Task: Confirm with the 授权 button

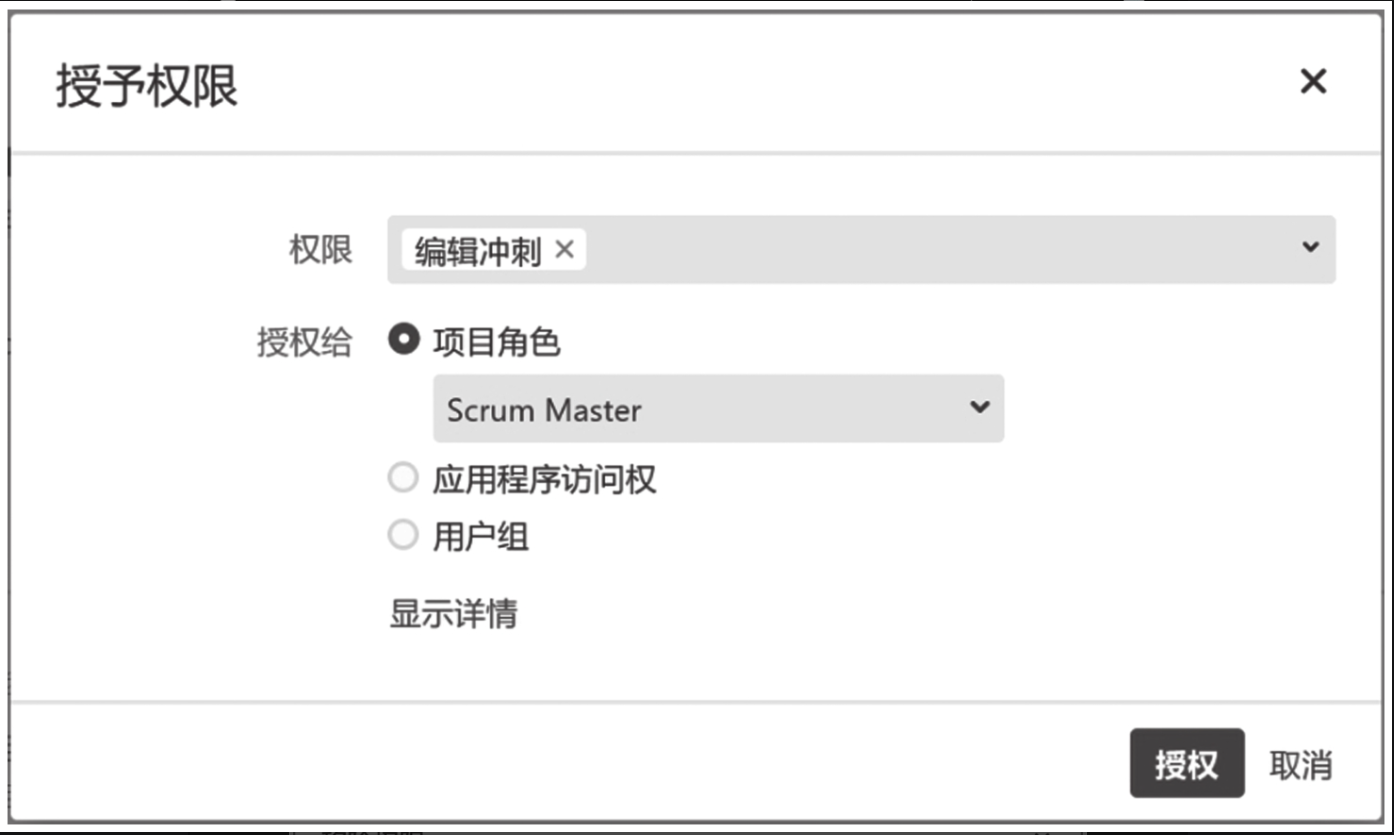Action: tap(1187, 763)
